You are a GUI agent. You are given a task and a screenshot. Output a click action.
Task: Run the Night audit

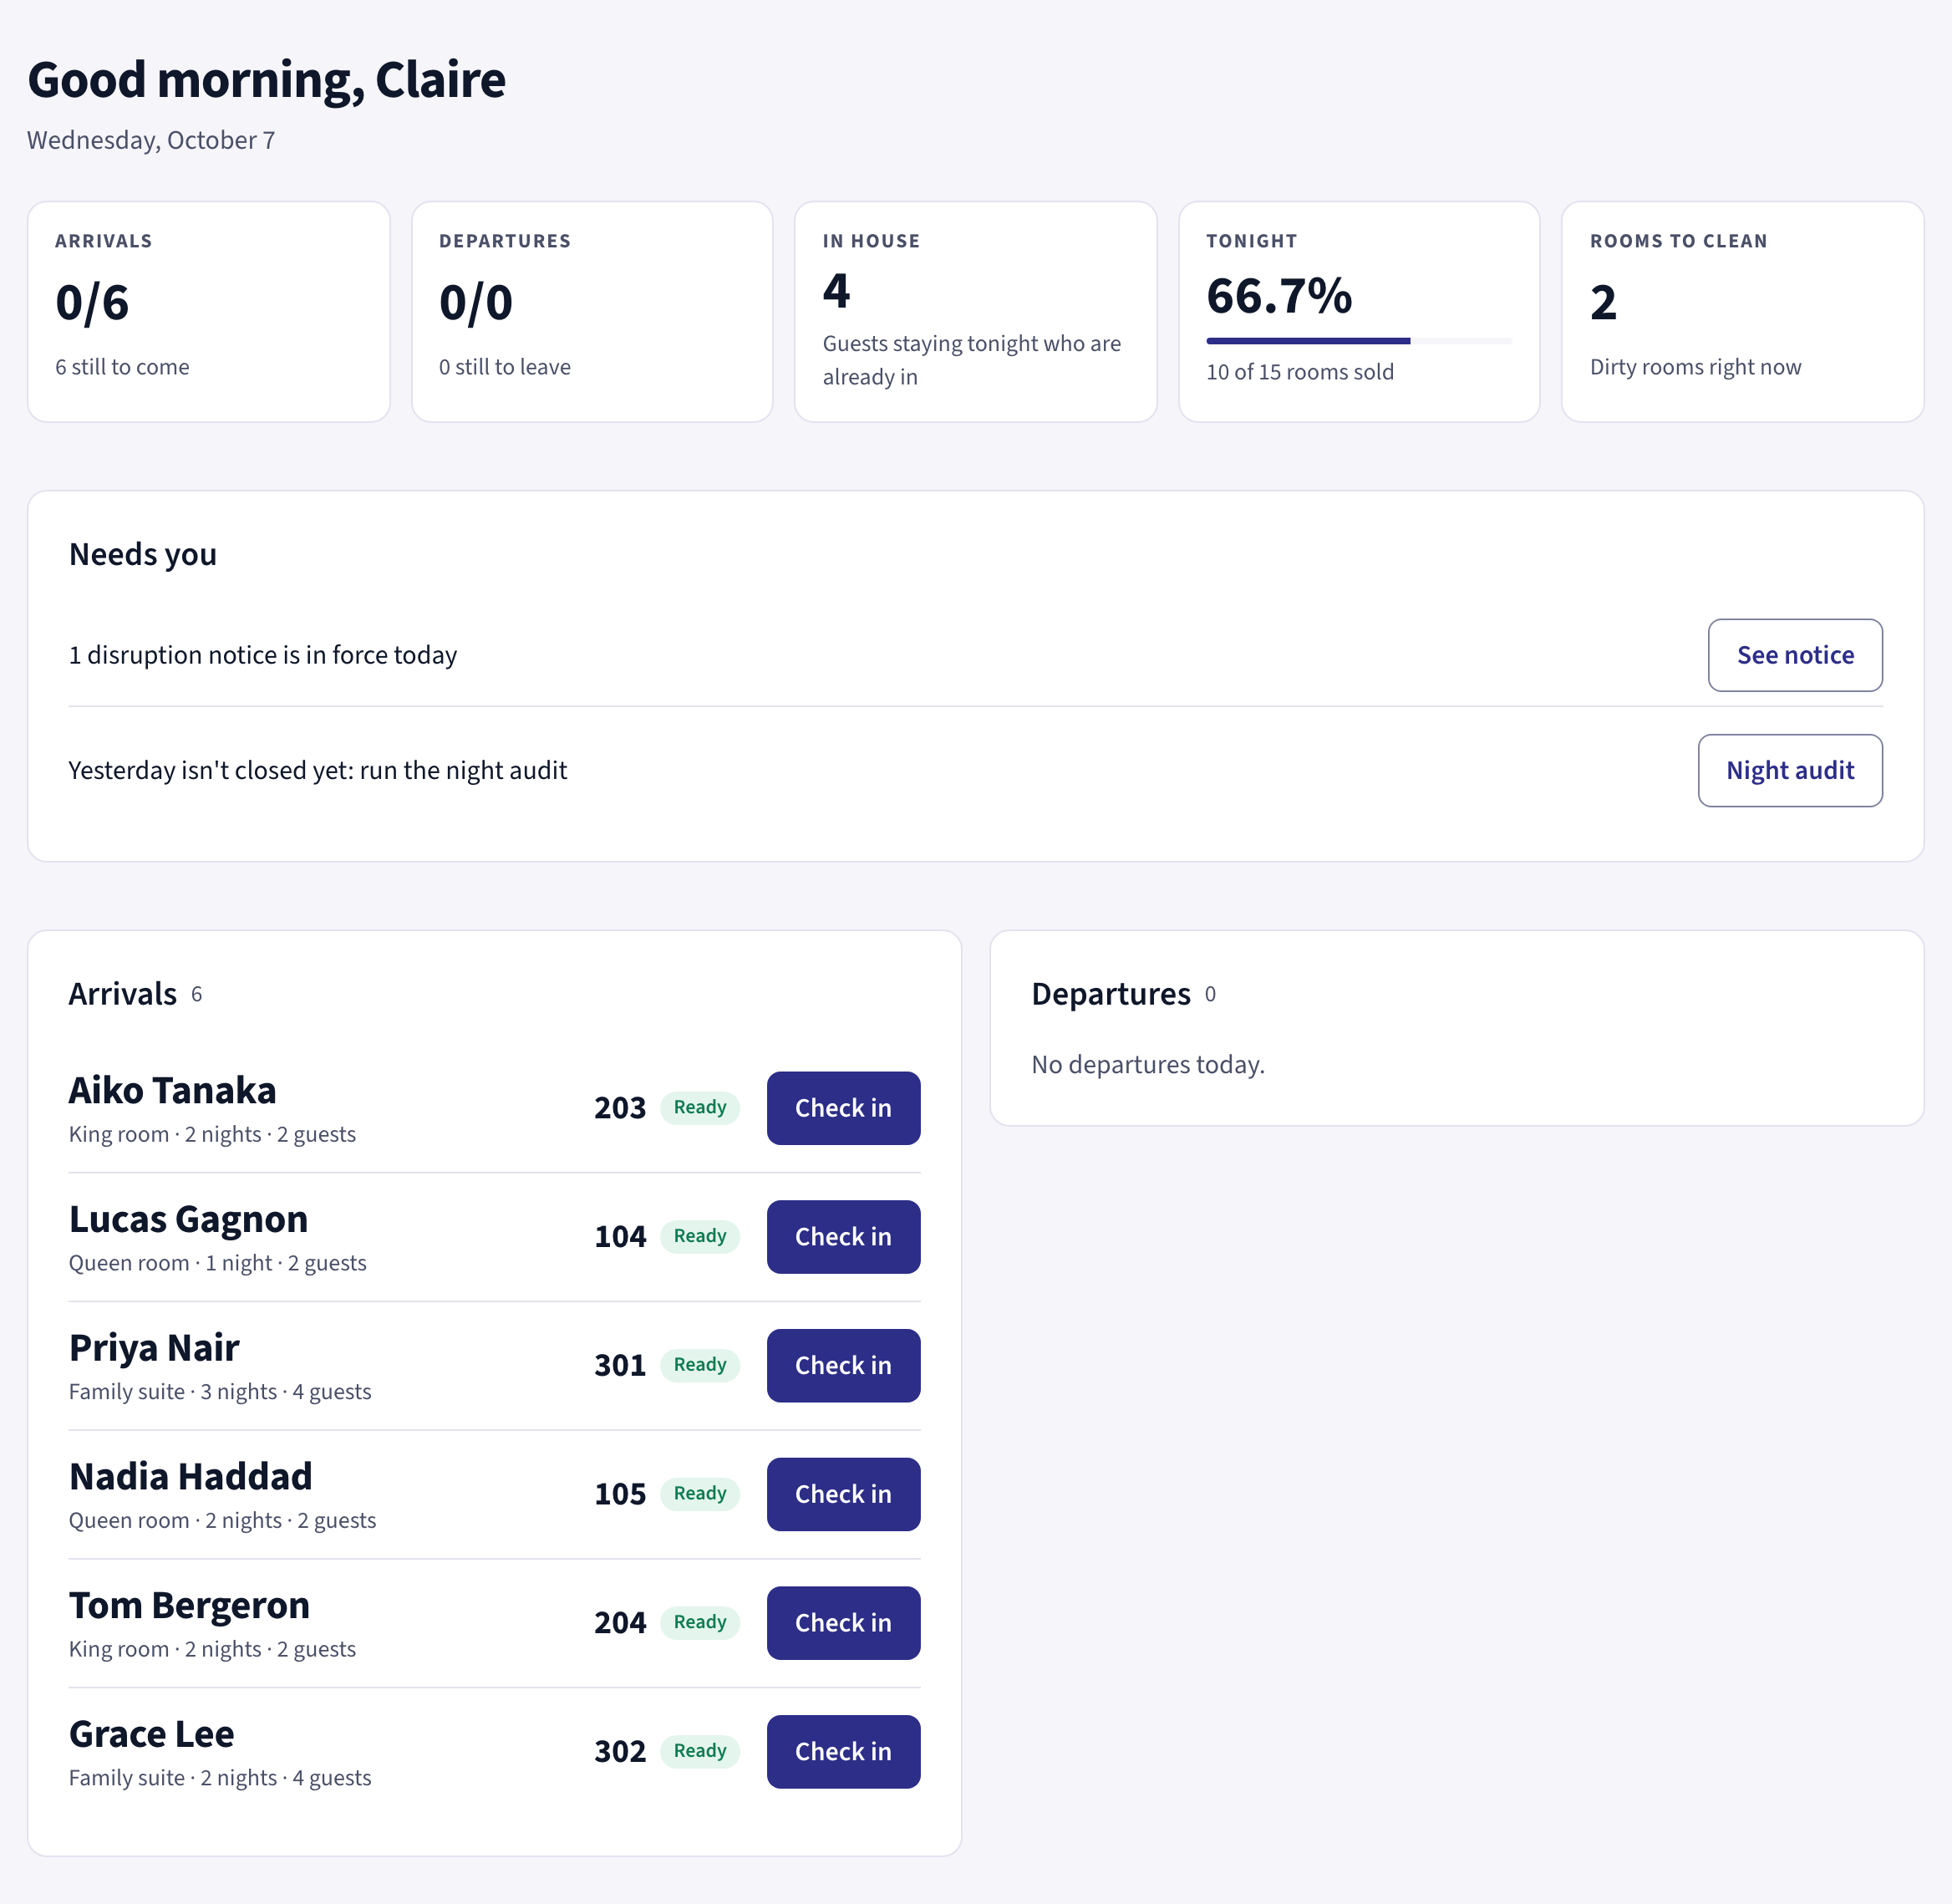tap(1789, 770)
